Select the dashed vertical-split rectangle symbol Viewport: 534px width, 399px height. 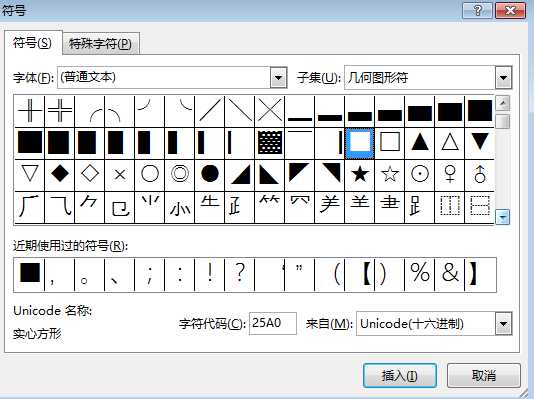click(450, 207)
